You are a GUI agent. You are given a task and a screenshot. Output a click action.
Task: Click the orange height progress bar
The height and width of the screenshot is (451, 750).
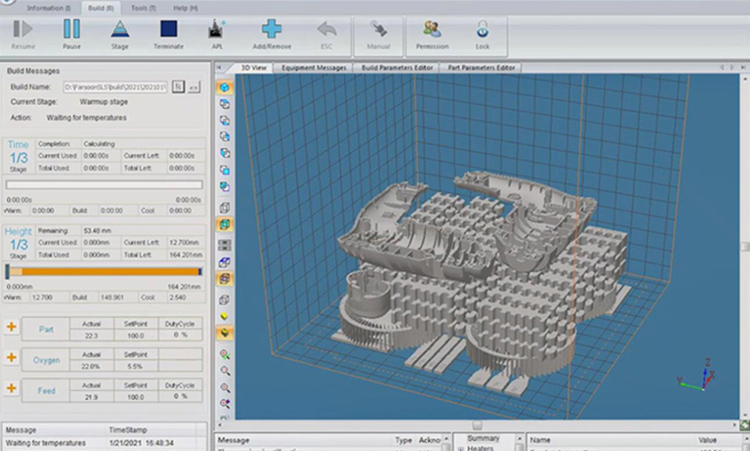click(x=104, y=272)
